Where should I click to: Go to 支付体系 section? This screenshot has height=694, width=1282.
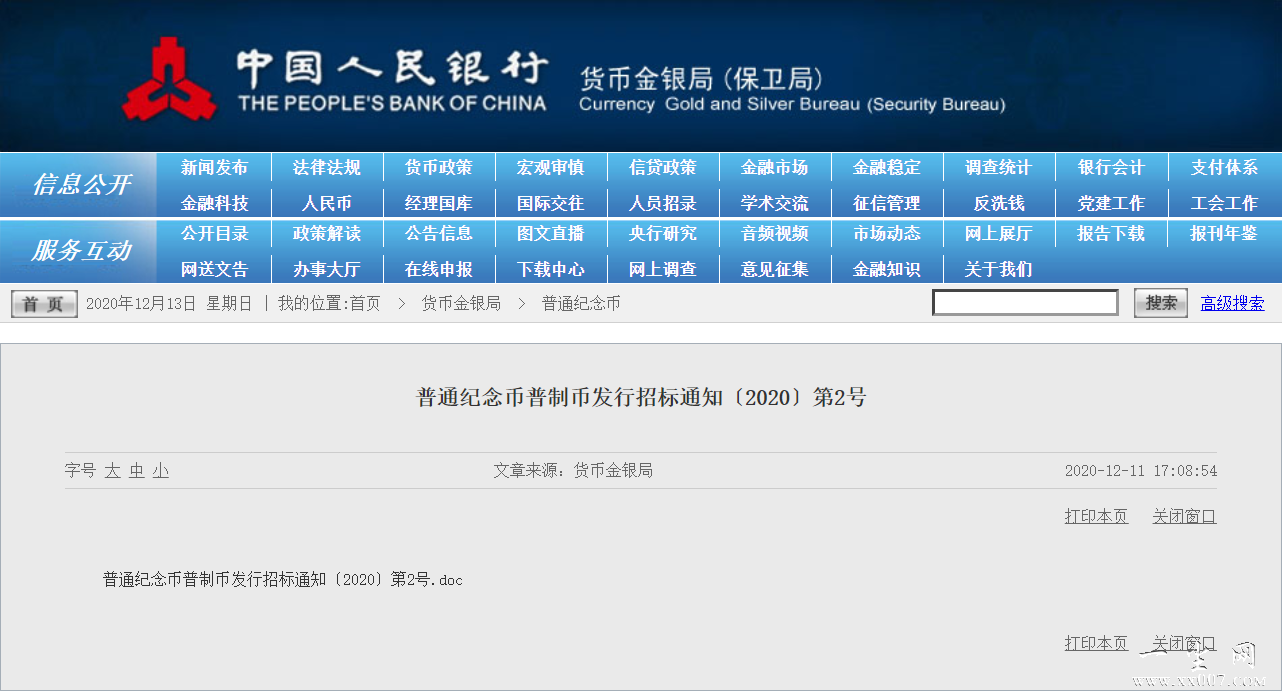coord(1224,168)
